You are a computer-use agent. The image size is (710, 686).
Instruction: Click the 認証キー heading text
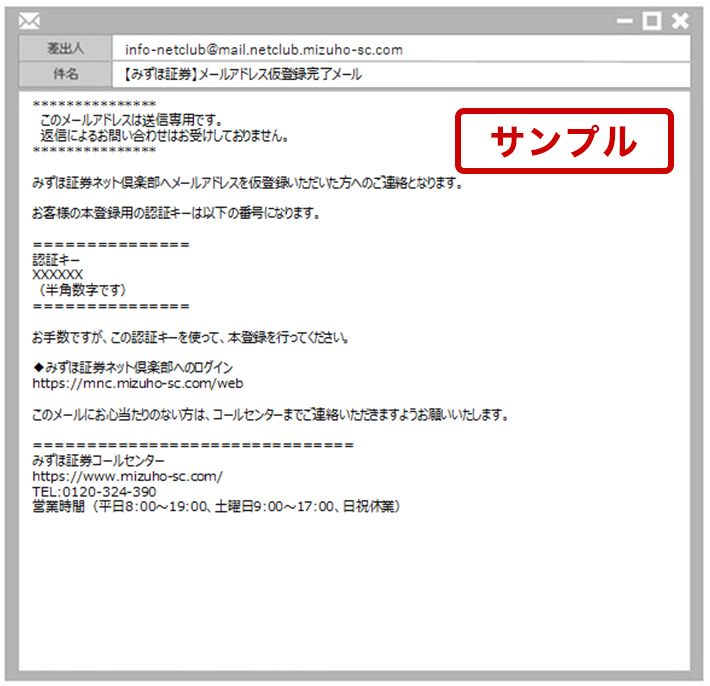coord(56,260)
